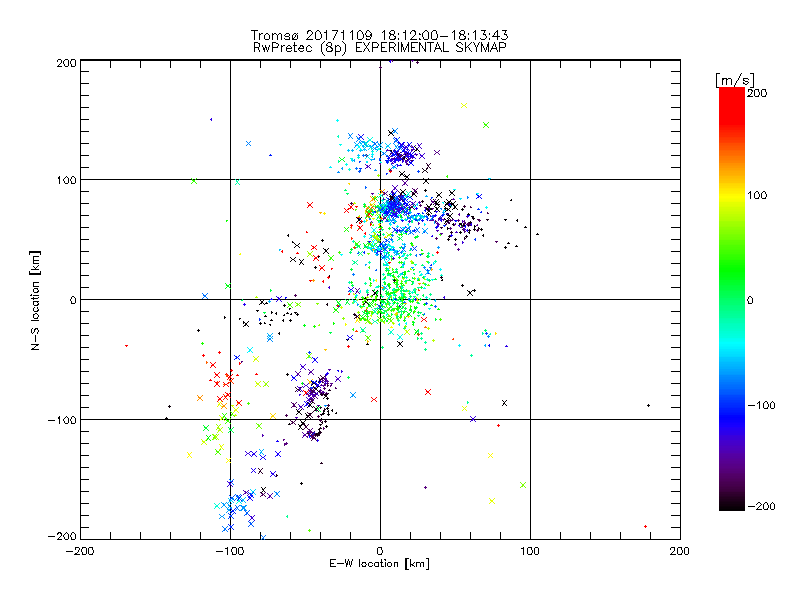Click the '[m/s]' colorbar unit label
Screen dimensions: 800x600
click(735, 80)
